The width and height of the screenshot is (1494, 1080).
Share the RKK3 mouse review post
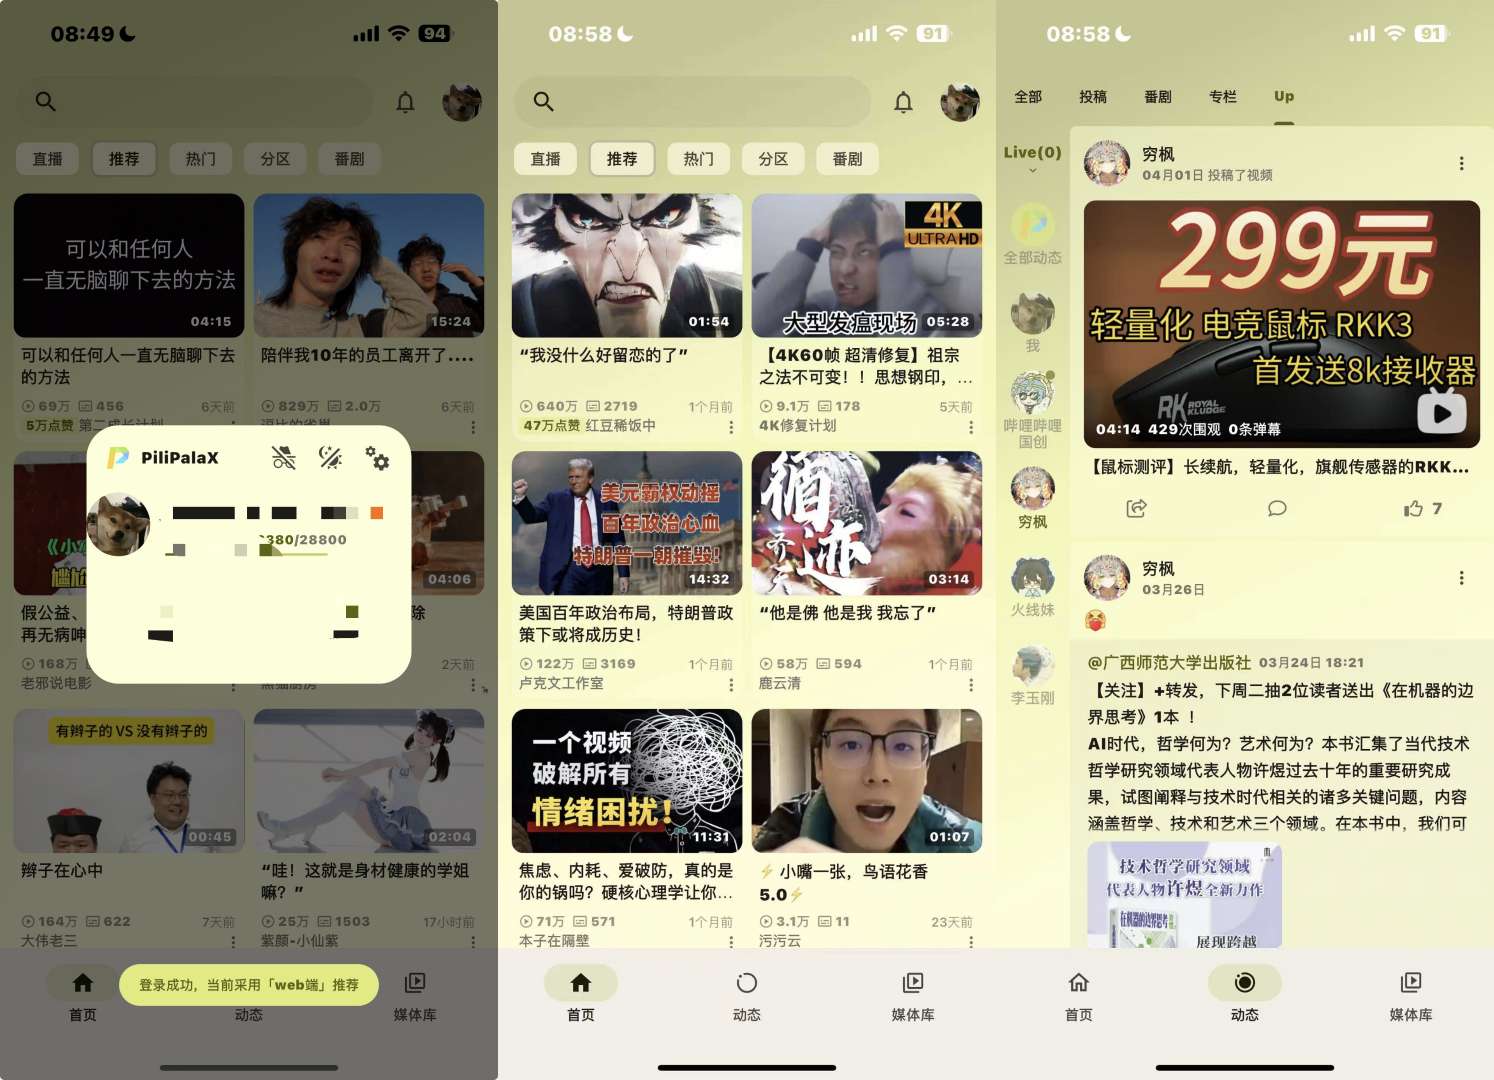1136,509
